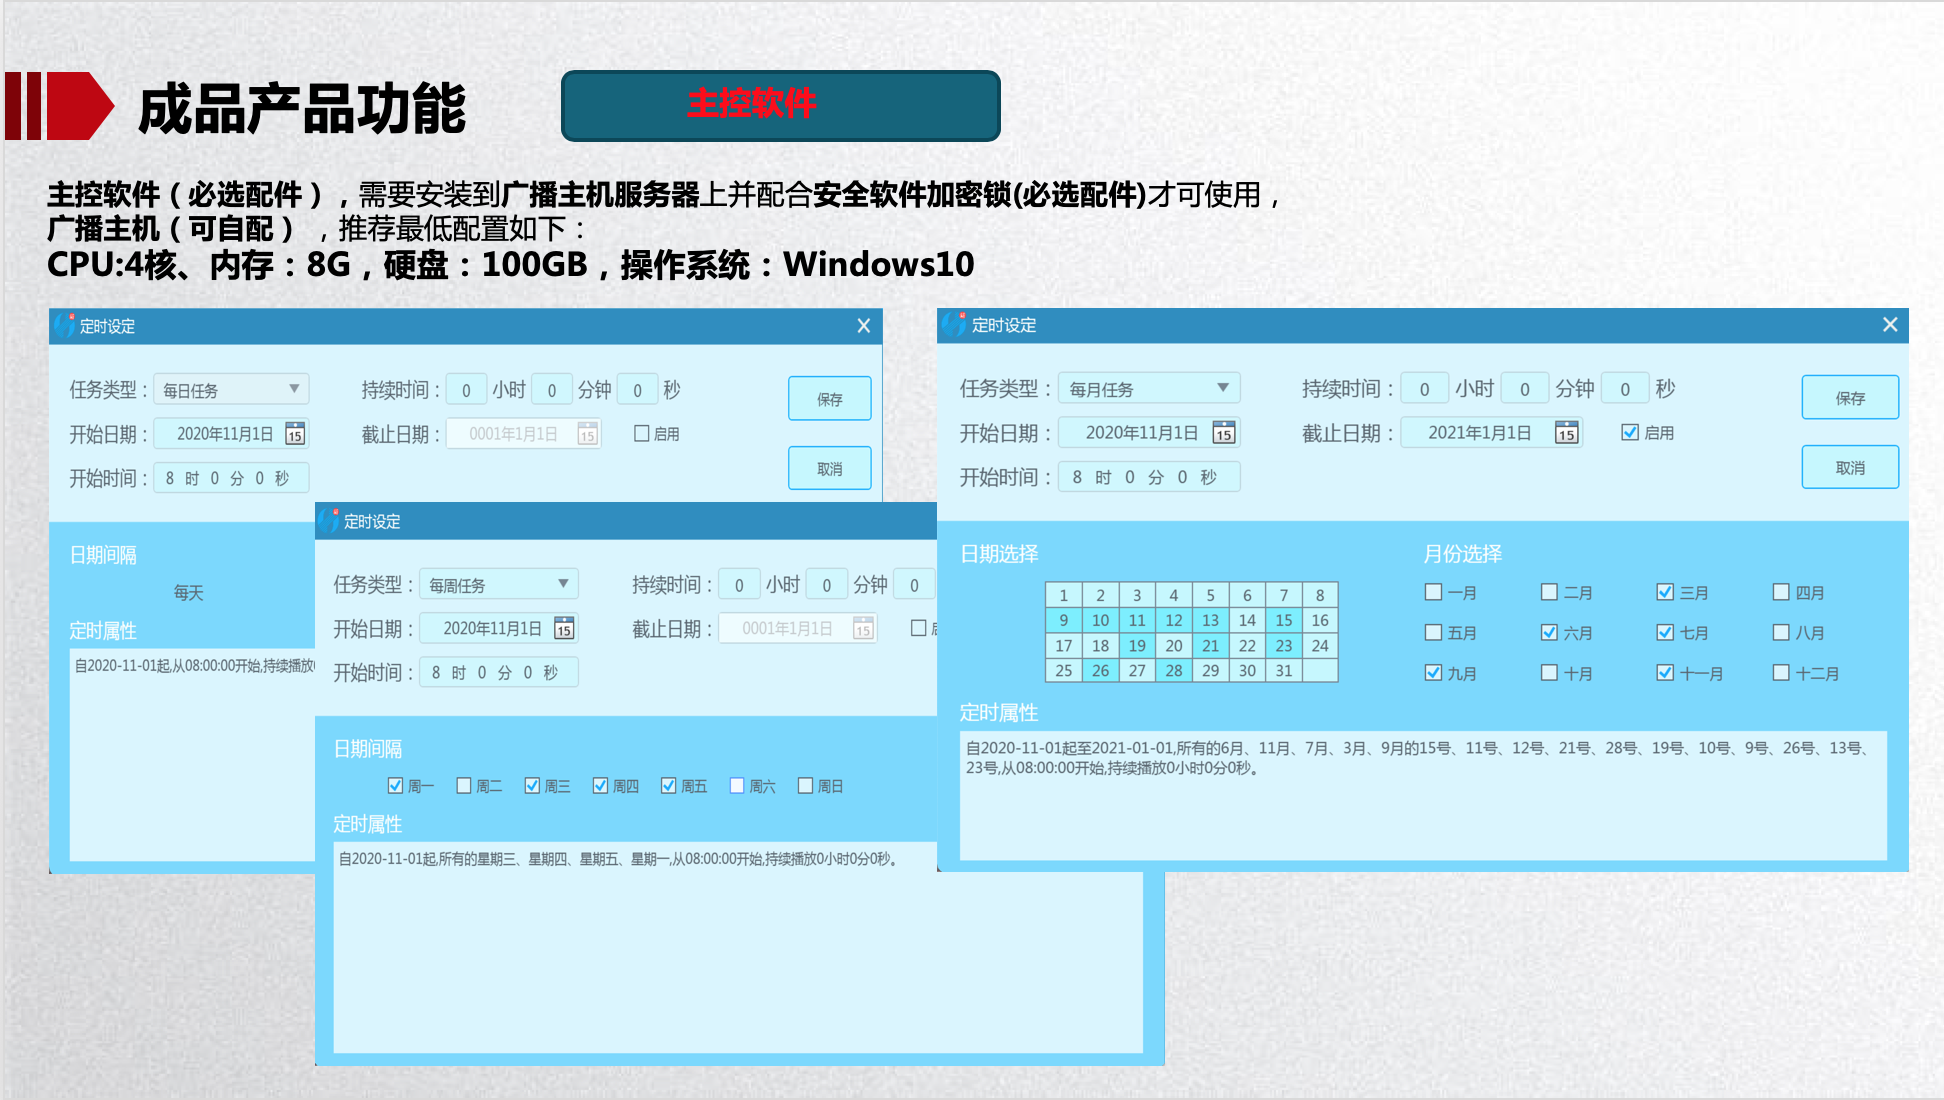Expand the 每月任务 task type dropdown

pos(1222,388)
